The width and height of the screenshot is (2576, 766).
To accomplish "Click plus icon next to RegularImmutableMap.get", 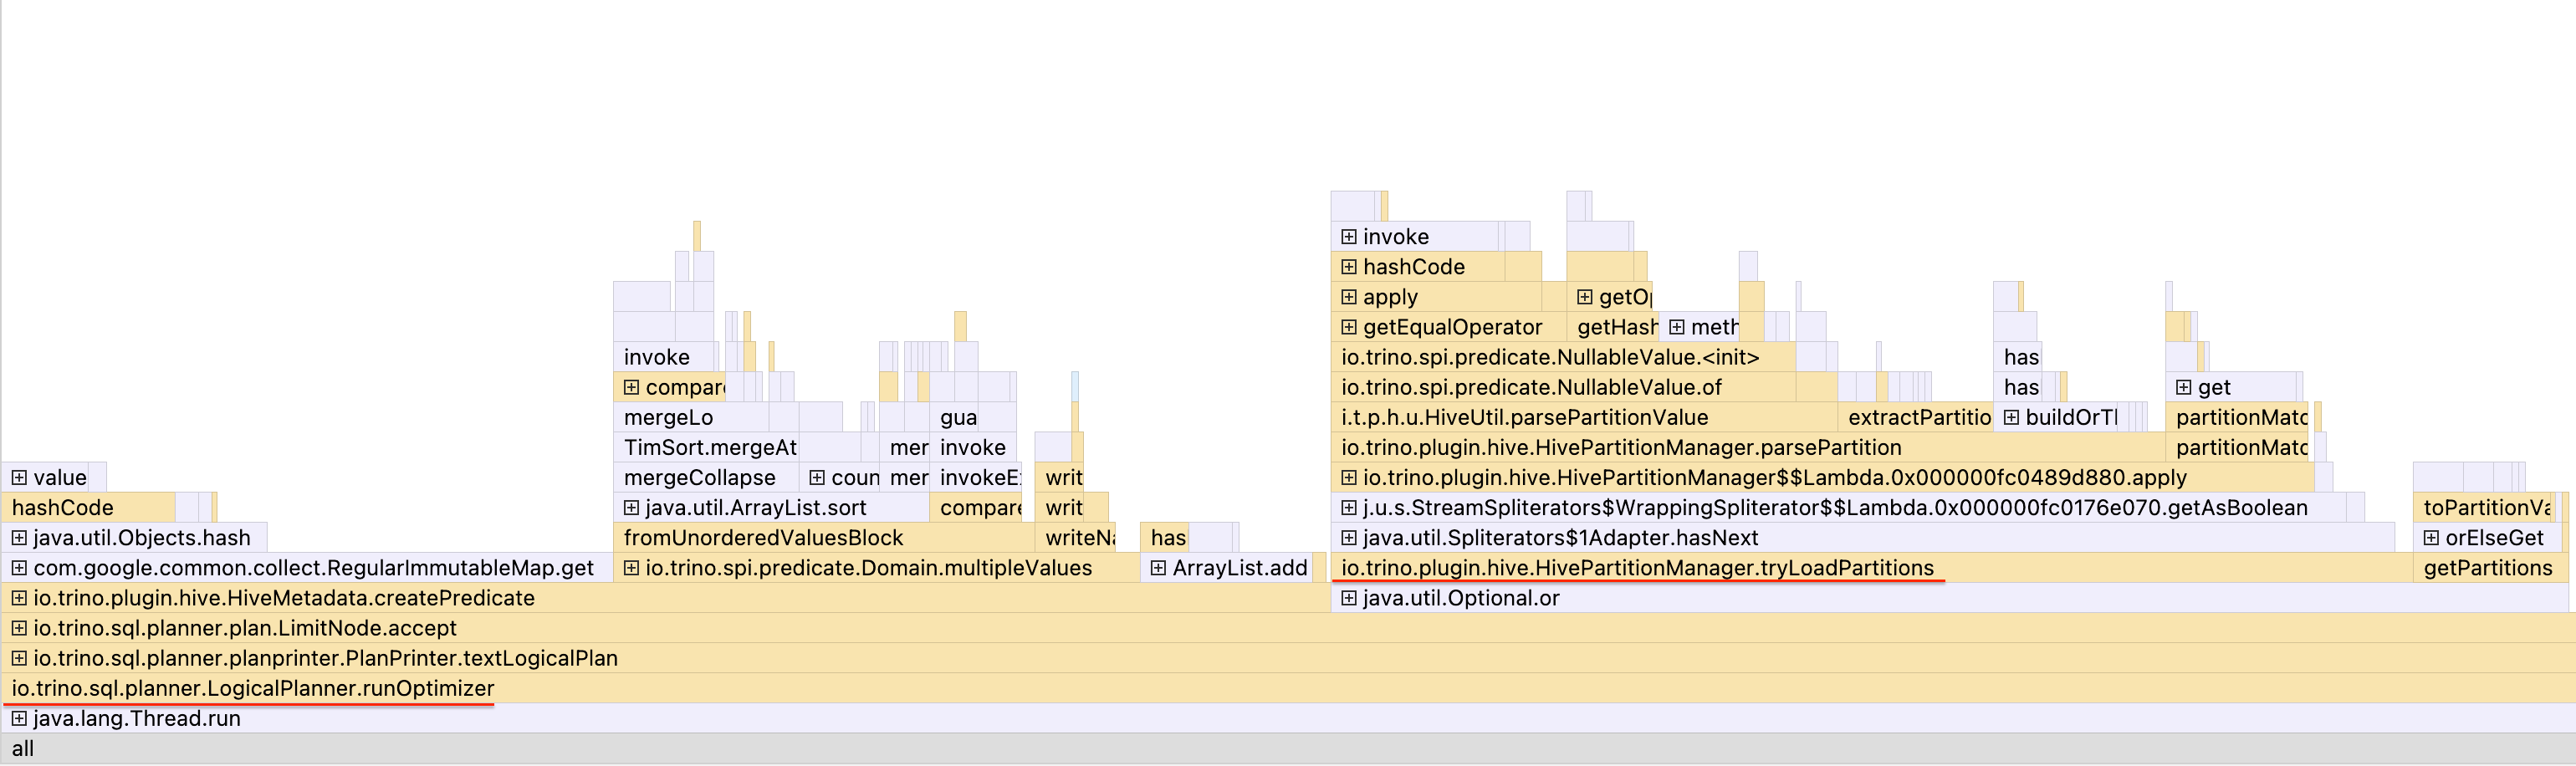I will coord(19,568).
